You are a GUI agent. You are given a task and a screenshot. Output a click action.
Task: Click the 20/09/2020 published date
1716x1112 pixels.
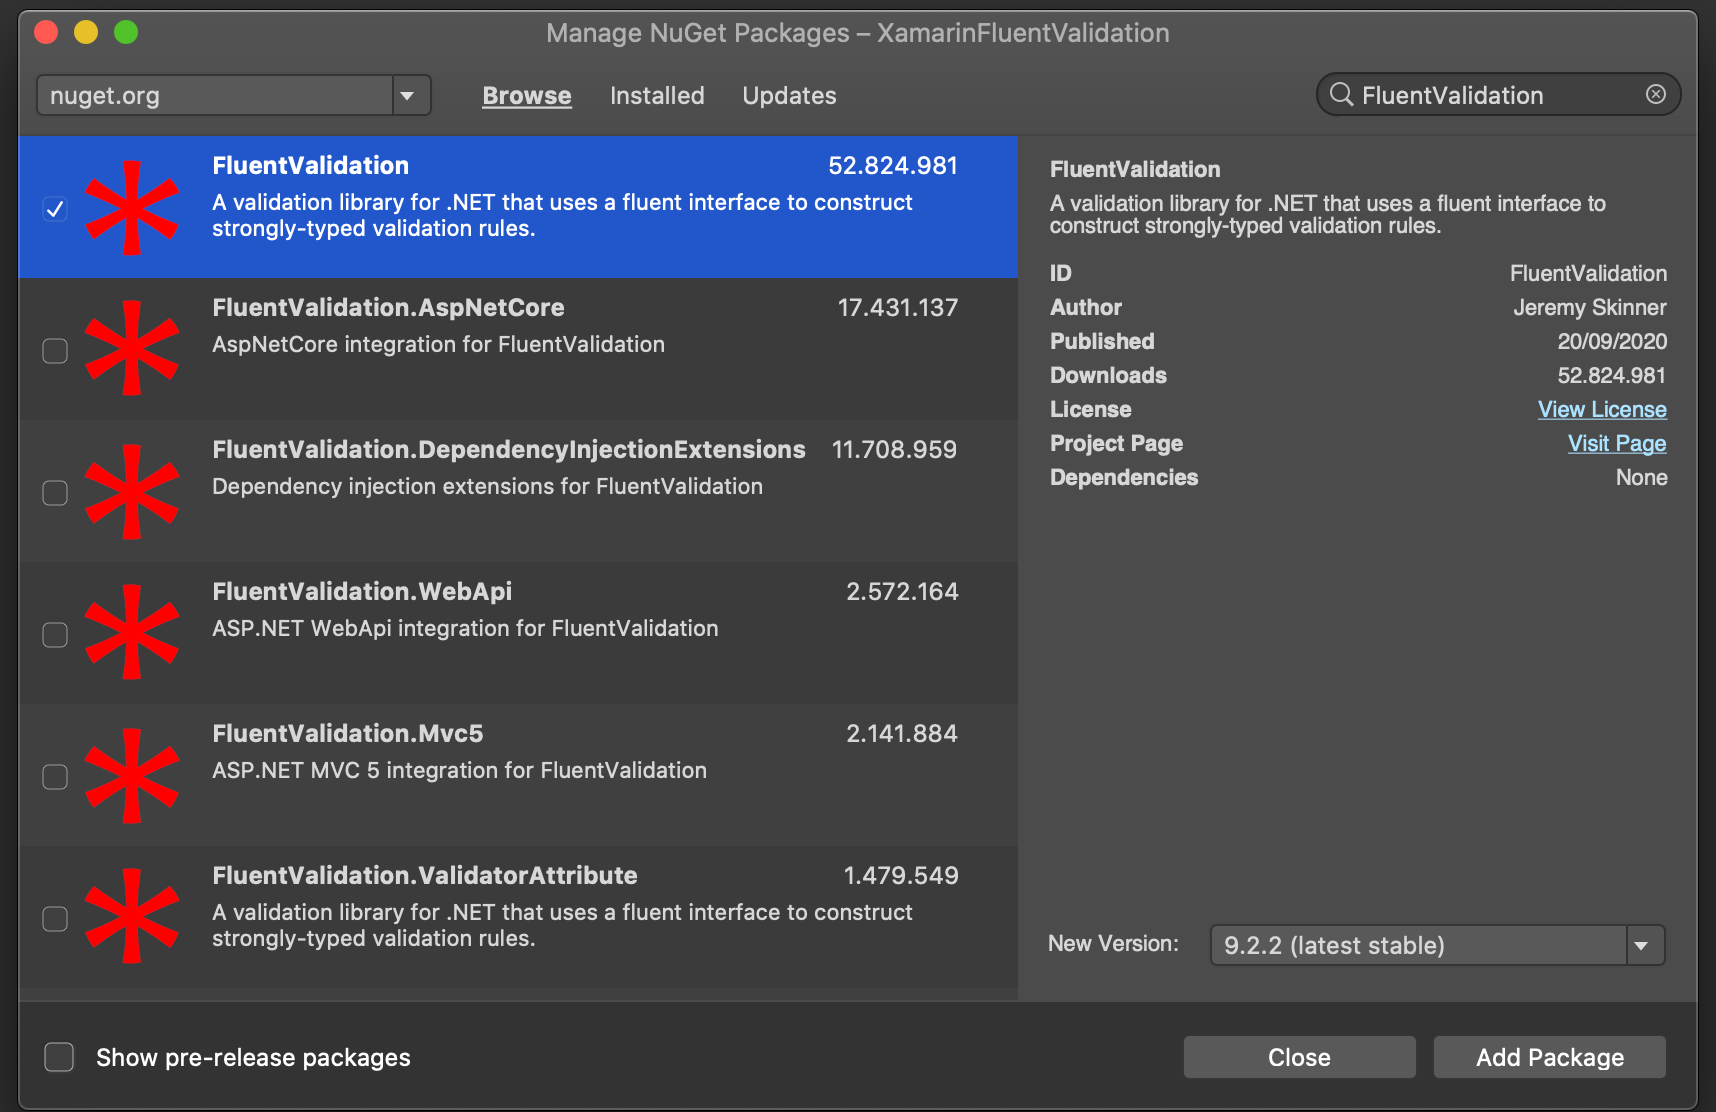[1612, 341]
